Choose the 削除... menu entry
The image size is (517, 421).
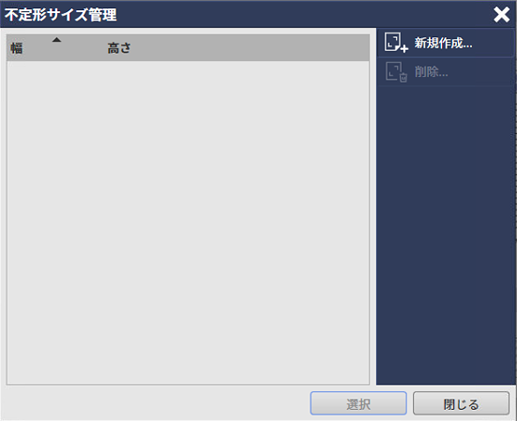tap(446, 72)
